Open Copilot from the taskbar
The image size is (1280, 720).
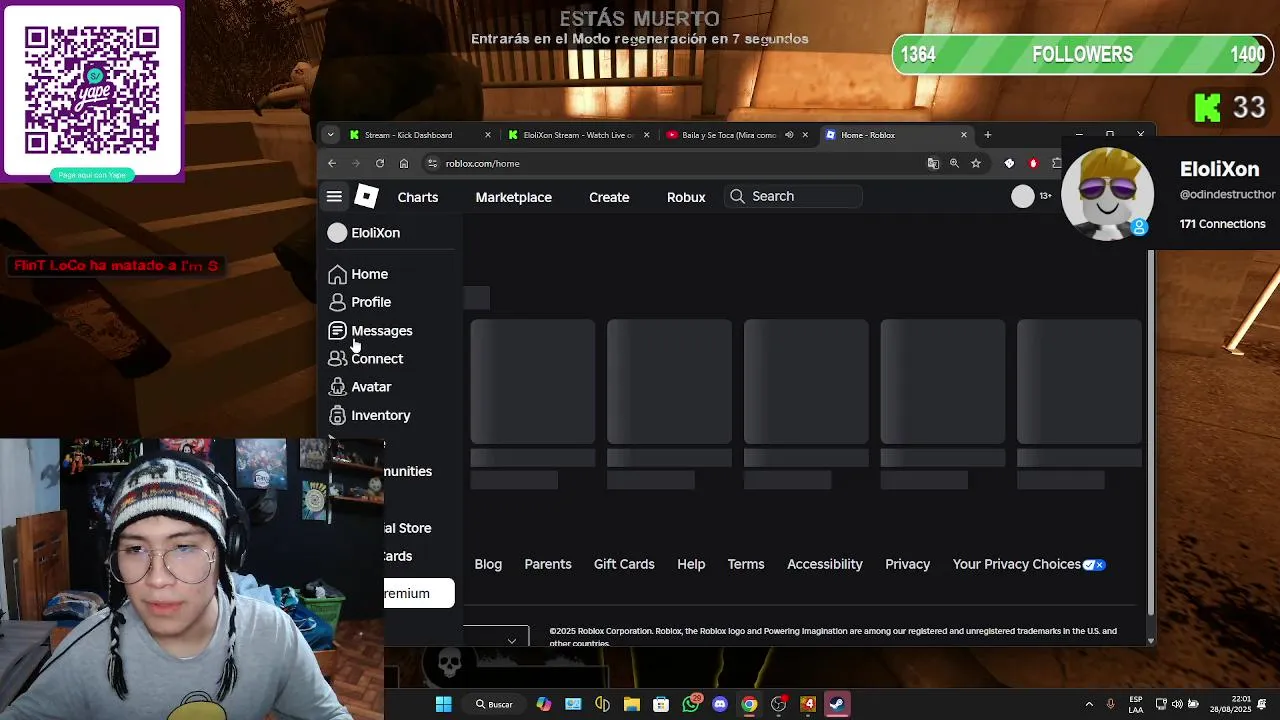[543, 704]
